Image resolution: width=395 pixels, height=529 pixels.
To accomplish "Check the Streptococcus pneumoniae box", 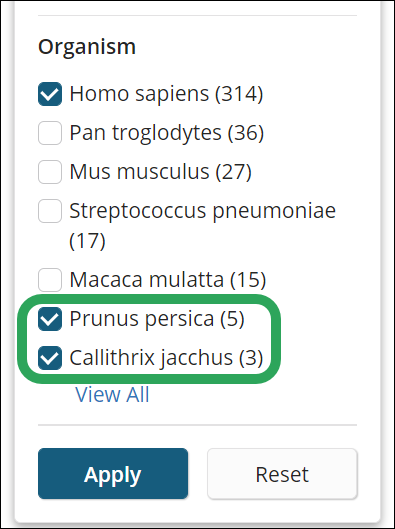I will 50,211.
